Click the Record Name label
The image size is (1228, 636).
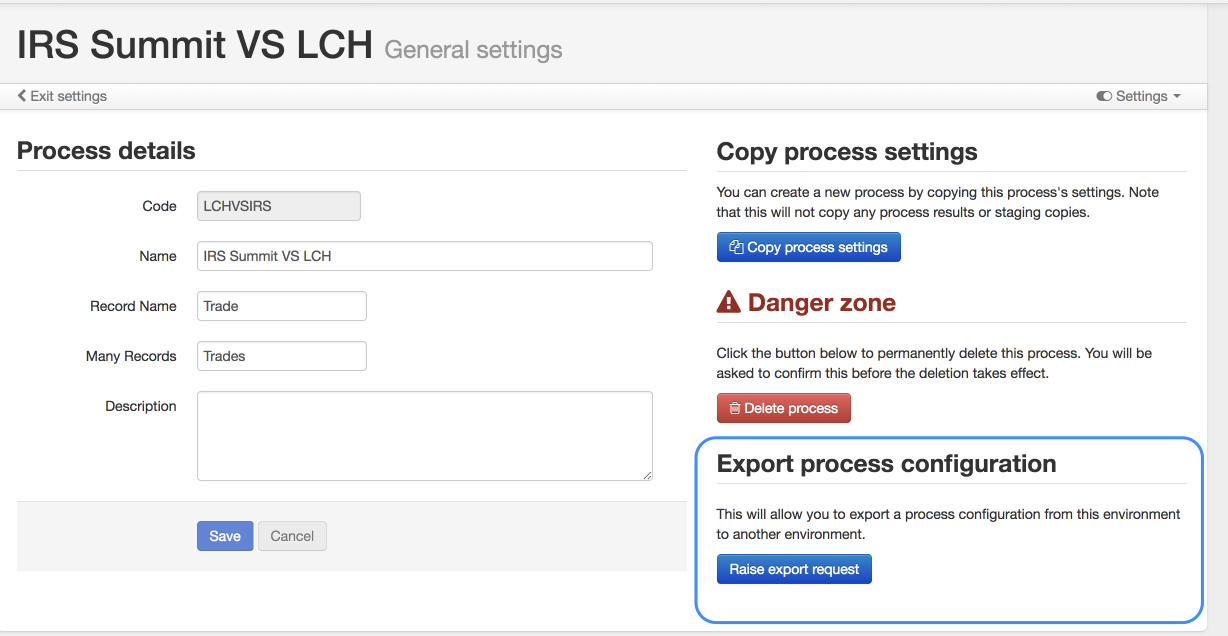tap(133, 306)
